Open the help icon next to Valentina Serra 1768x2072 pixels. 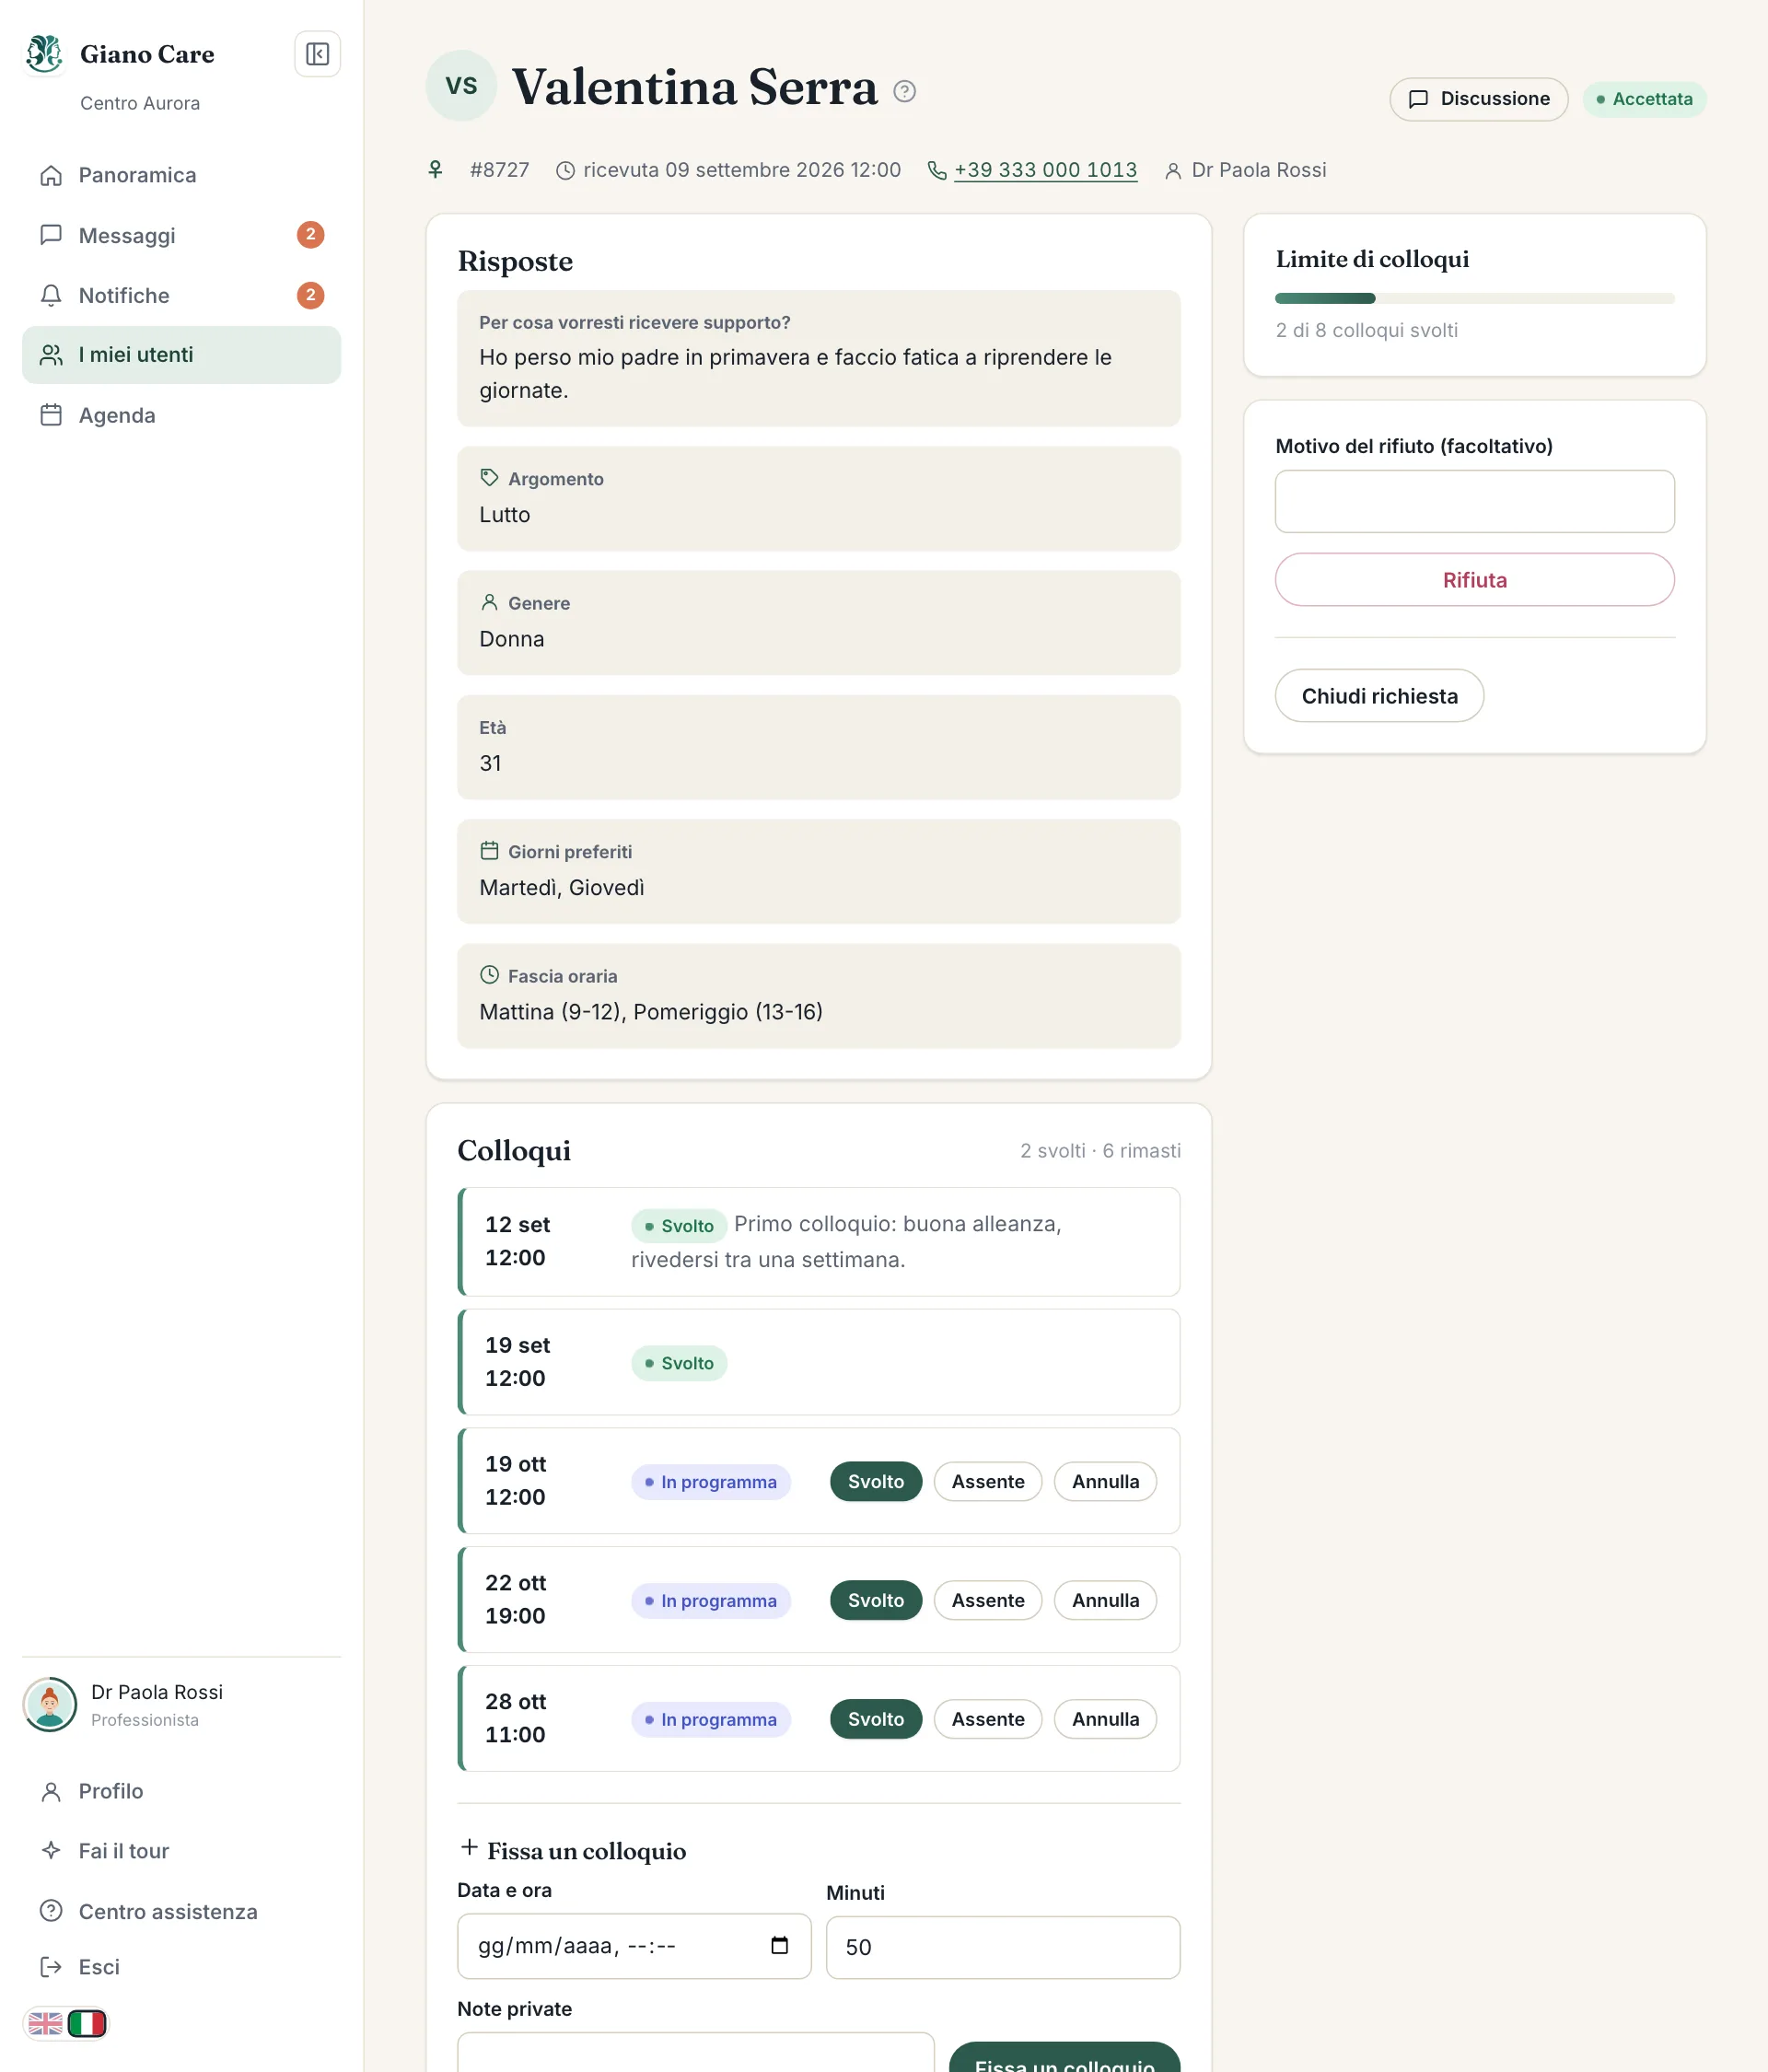[904, 91]
